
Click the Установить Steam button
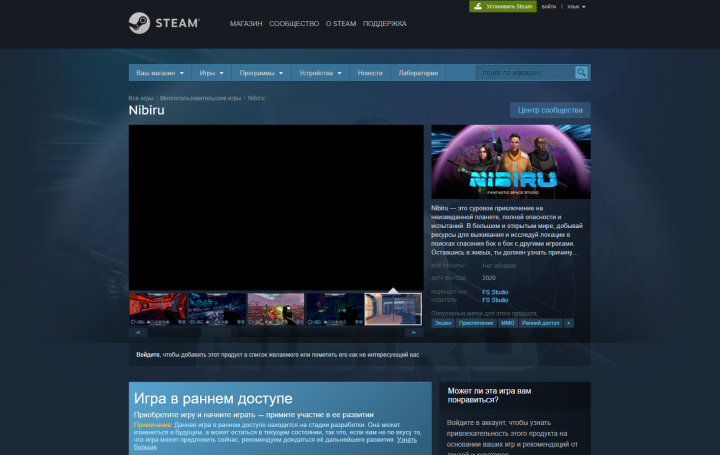(x=503, y=6)
